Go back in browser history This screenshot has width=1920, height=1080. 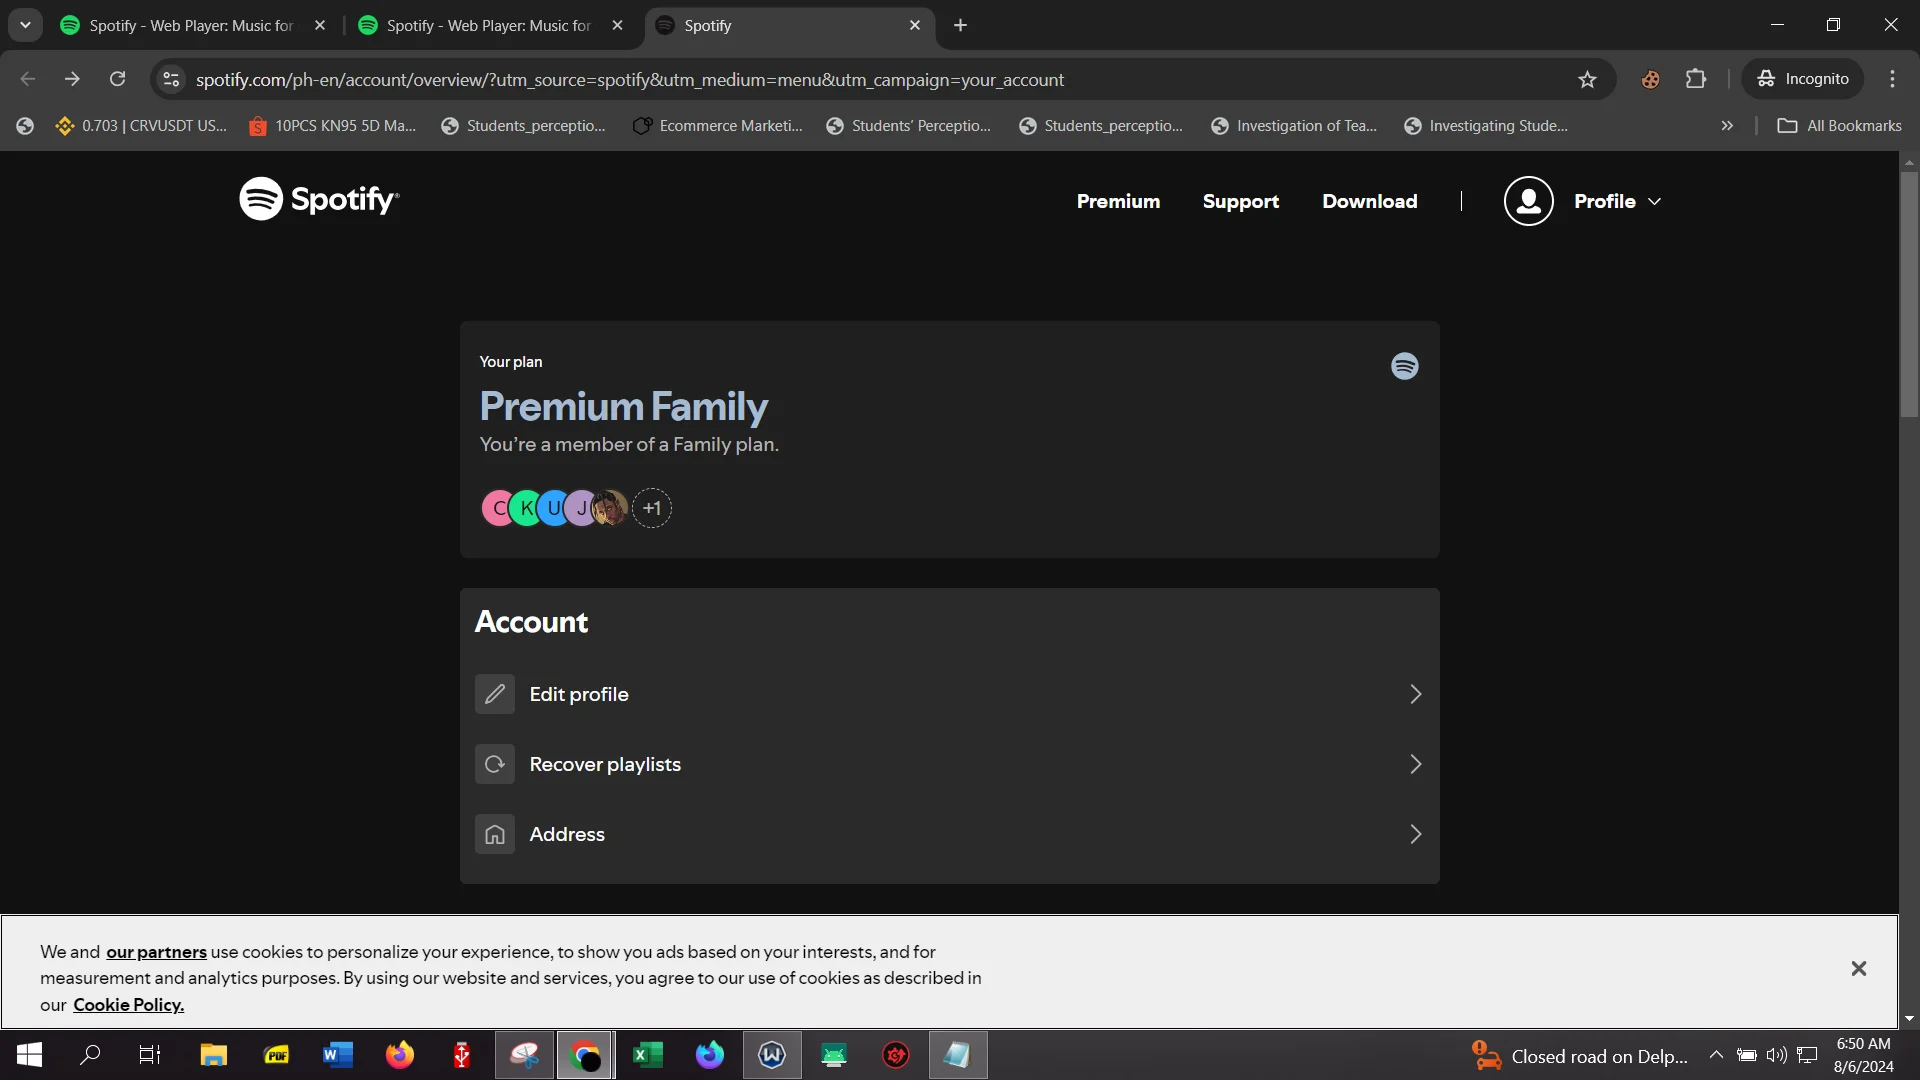coord(27,79)
